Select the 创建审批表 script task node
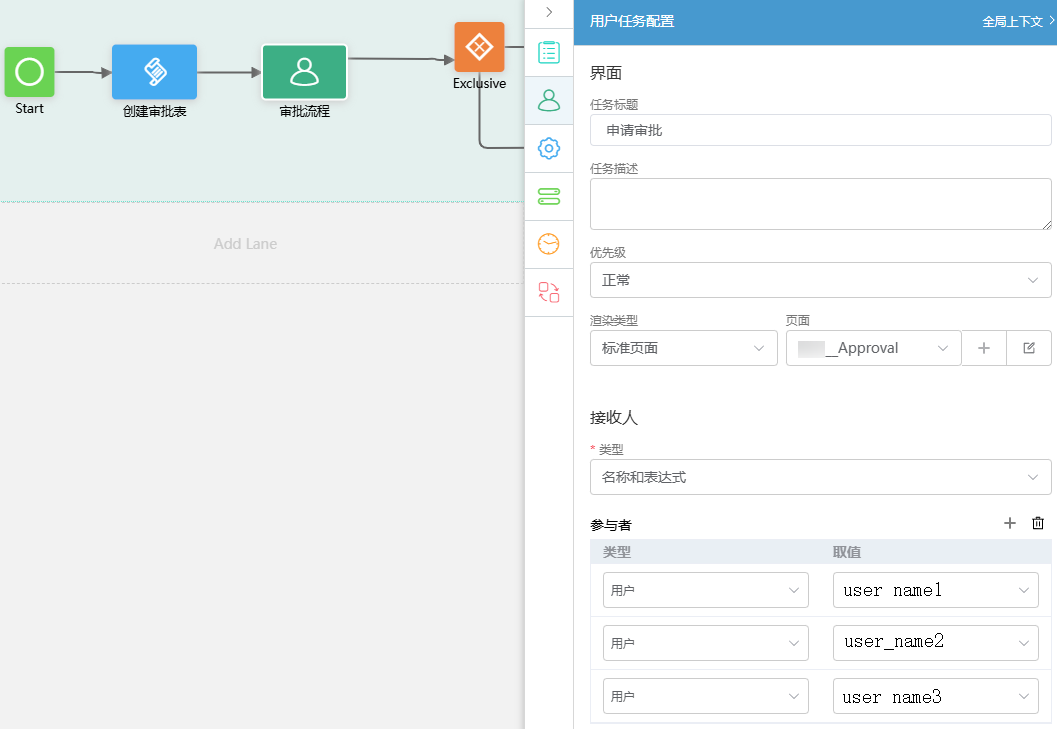 [154, 72]
